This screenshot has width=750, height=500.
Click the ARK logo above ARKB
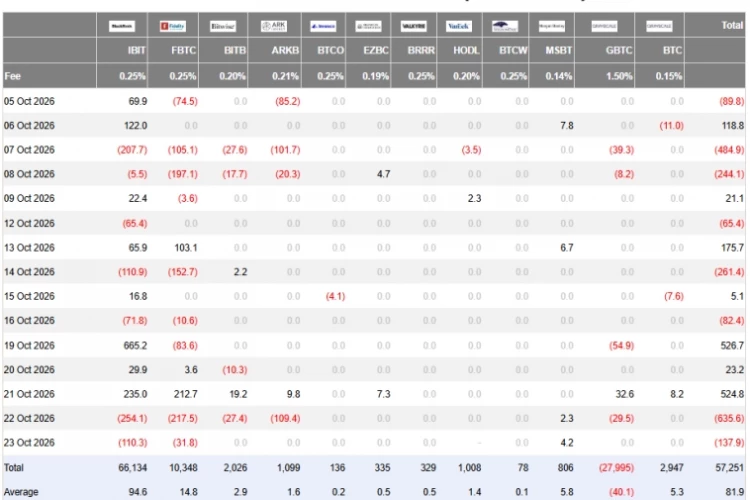pos(274,26)
